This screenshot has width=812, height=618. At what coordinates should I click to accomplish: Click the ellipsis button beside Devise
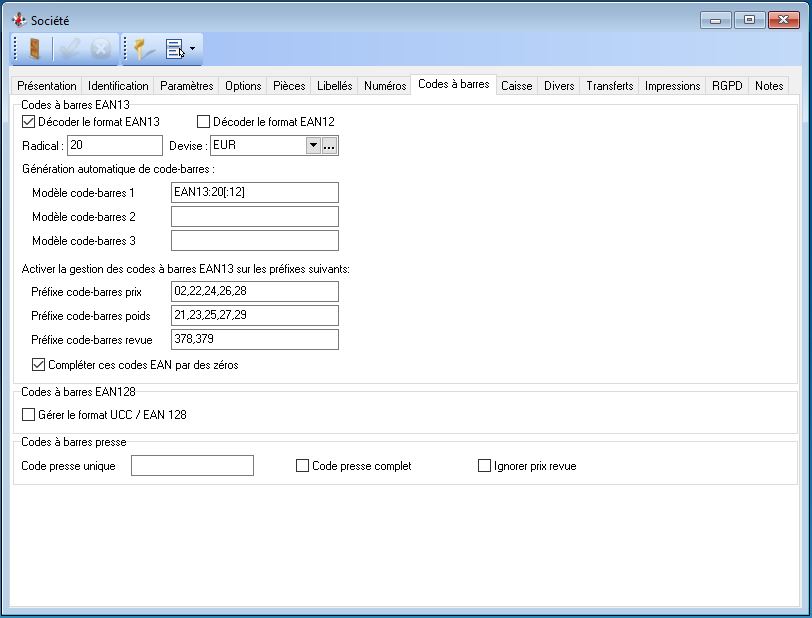[330, 146]
